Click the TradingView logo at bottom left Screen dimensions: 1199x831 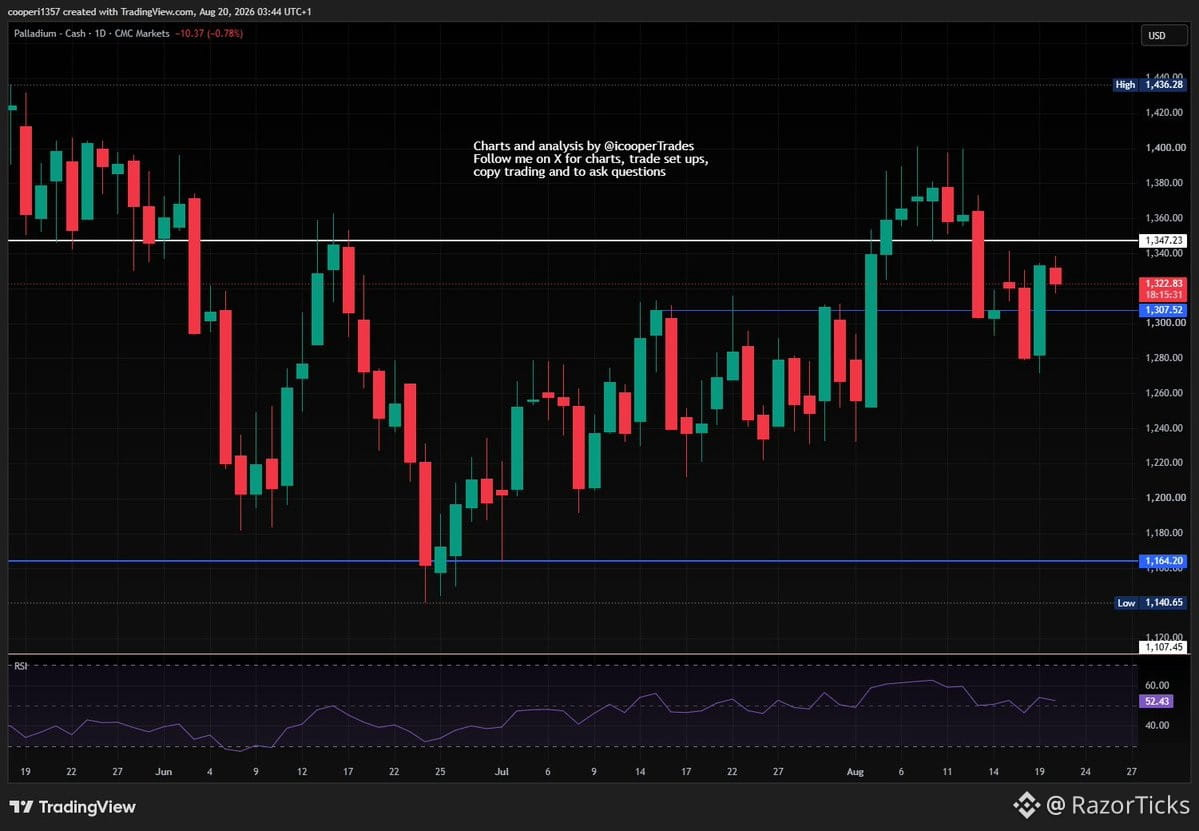click(73, 807)
